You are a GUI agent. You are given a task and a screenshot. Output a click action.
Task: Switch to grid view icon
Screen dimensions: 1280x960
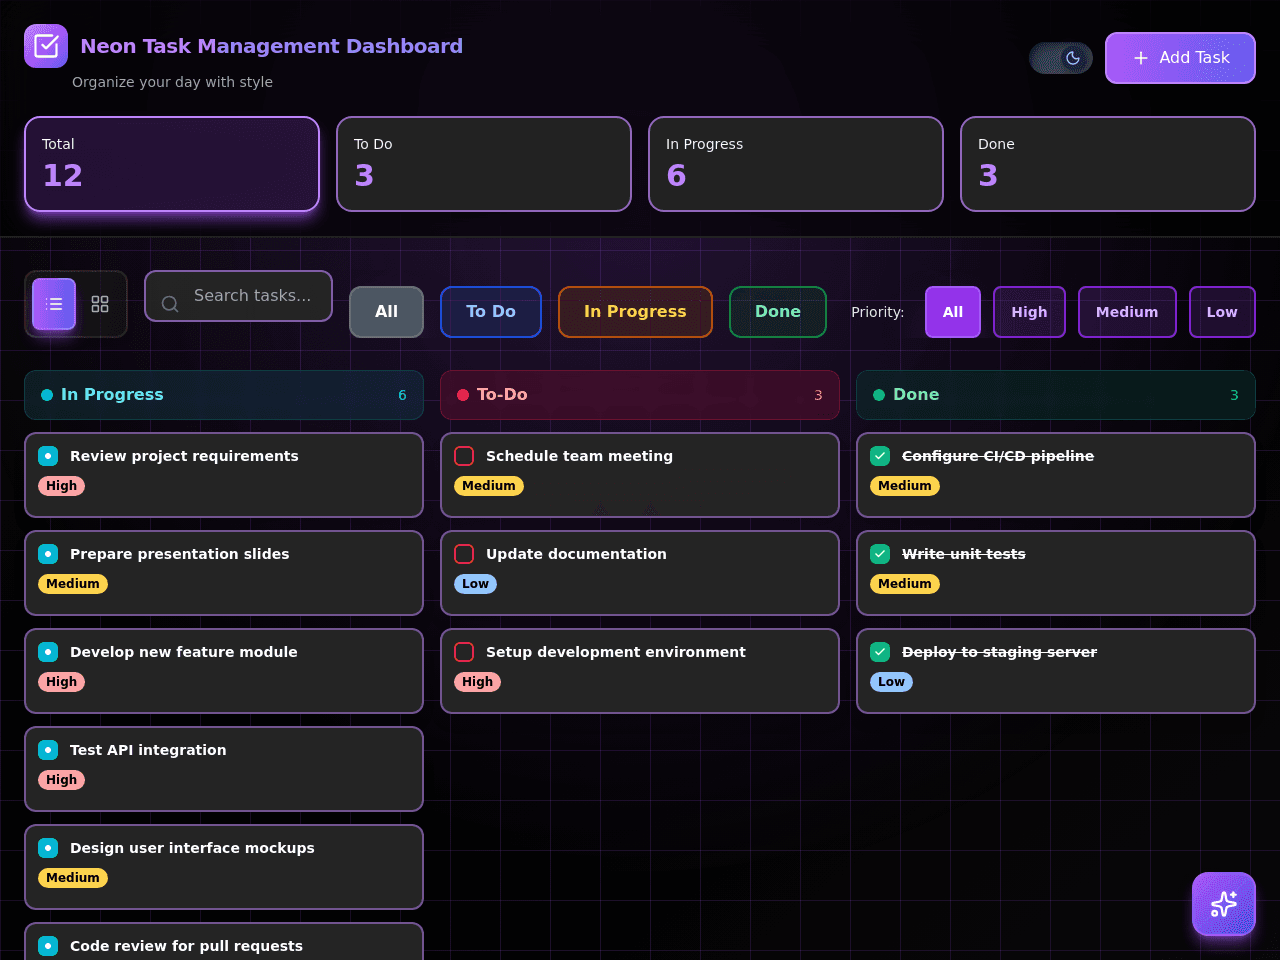tap(100, 304)
